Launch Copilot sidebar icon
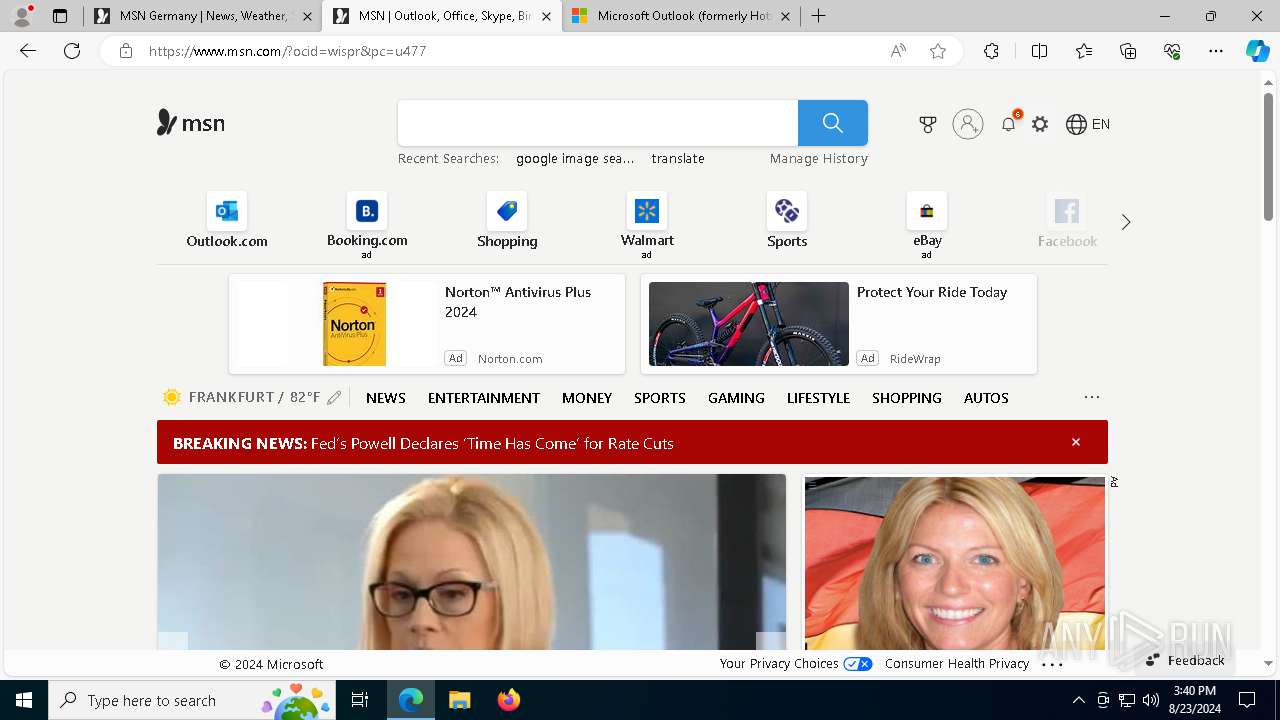 (1257, 51)
